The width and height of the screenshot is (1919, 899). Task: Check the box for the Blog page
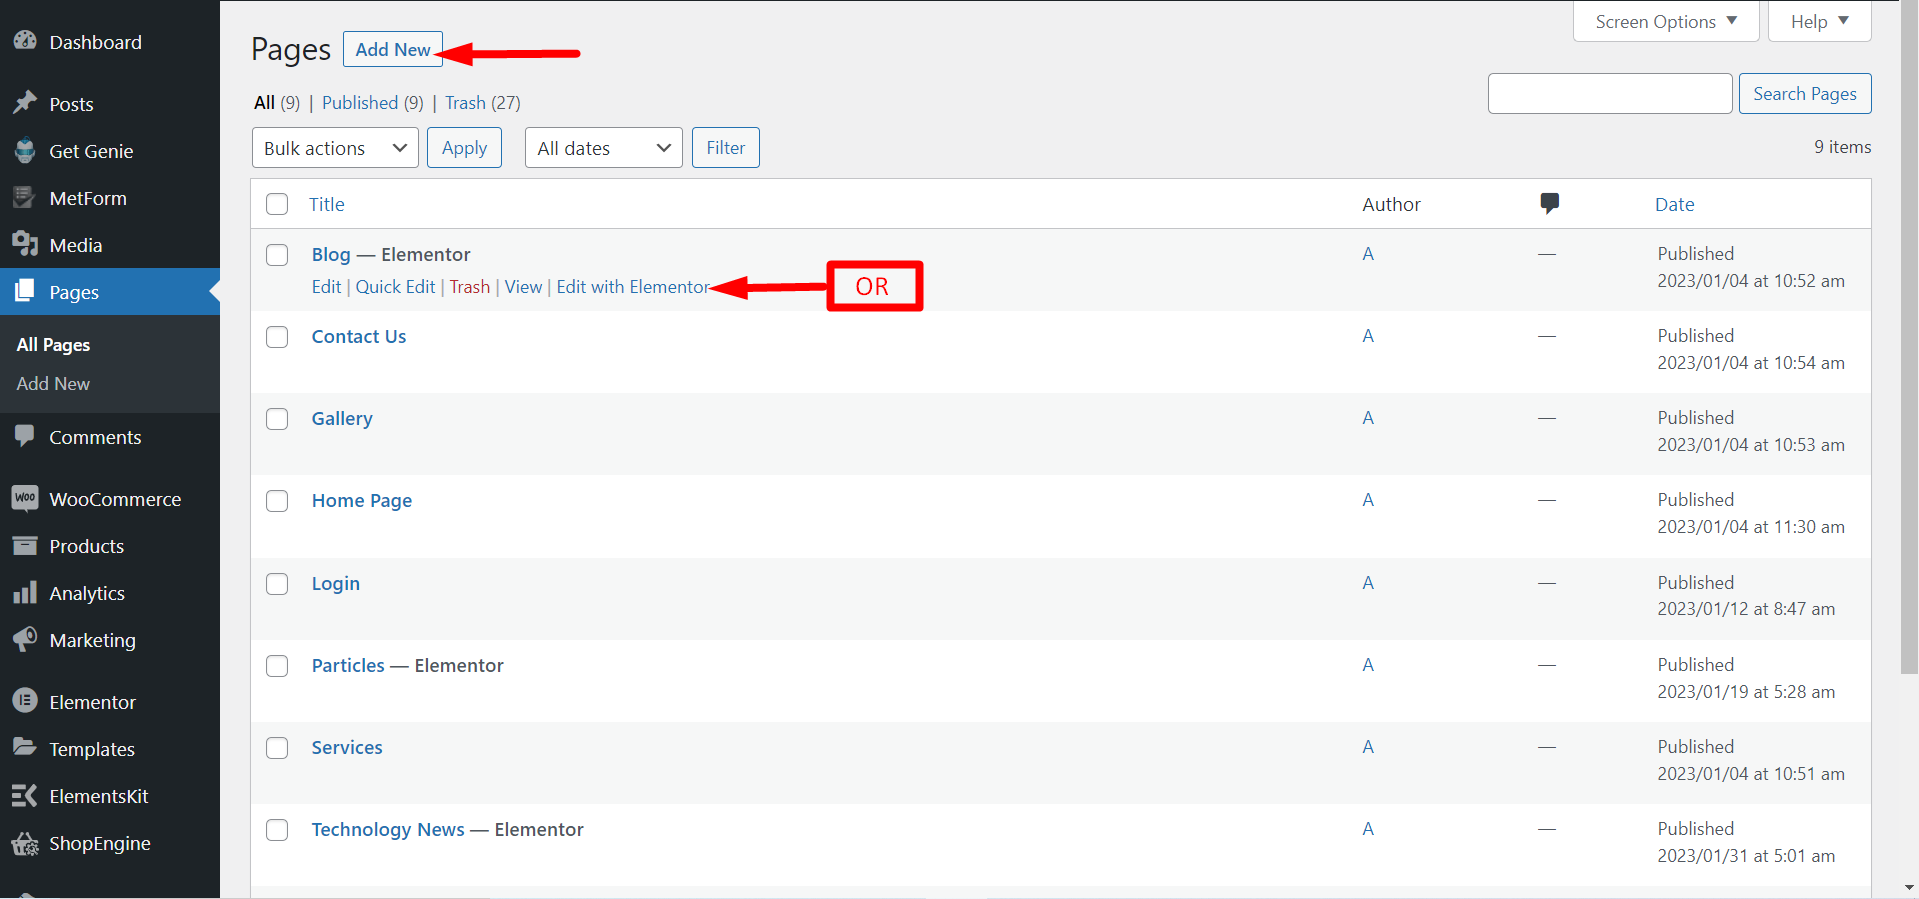pos(277,255)
